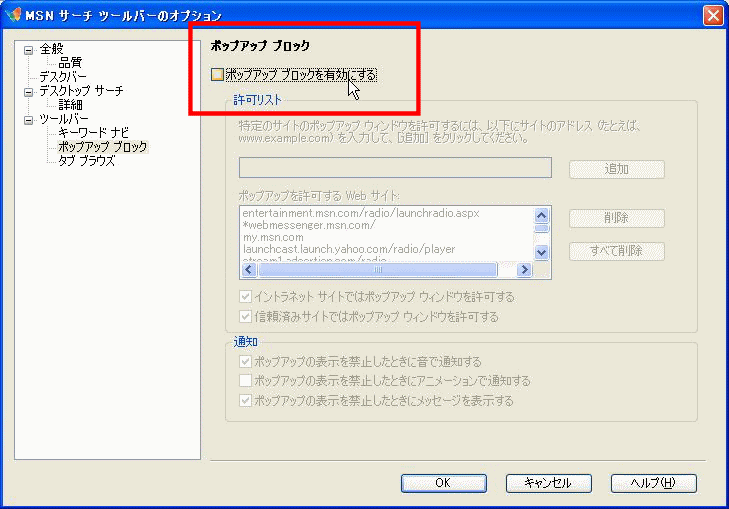This screenshot has width=729, height=509.
Task: Open ヘルプ(H) button
Action: [x=654, y=483]
